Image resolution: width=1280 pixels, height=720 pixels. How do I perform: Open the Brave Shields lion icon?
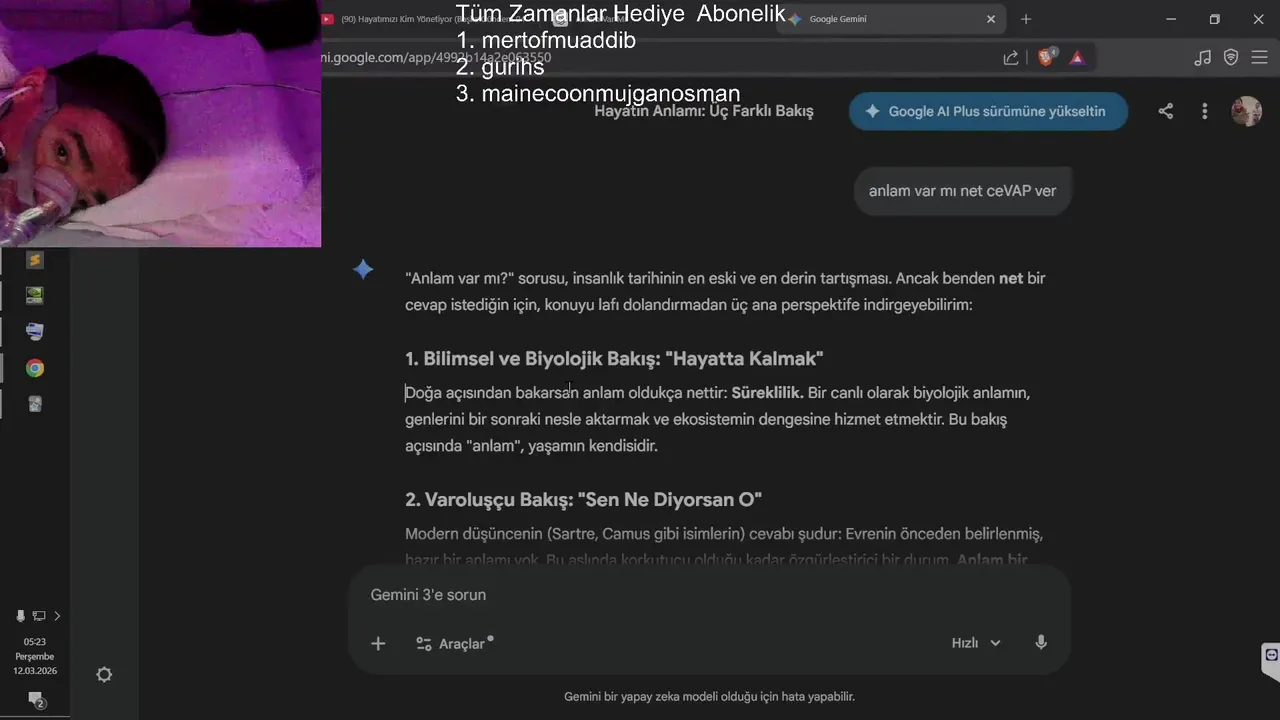pos(1046,58)
